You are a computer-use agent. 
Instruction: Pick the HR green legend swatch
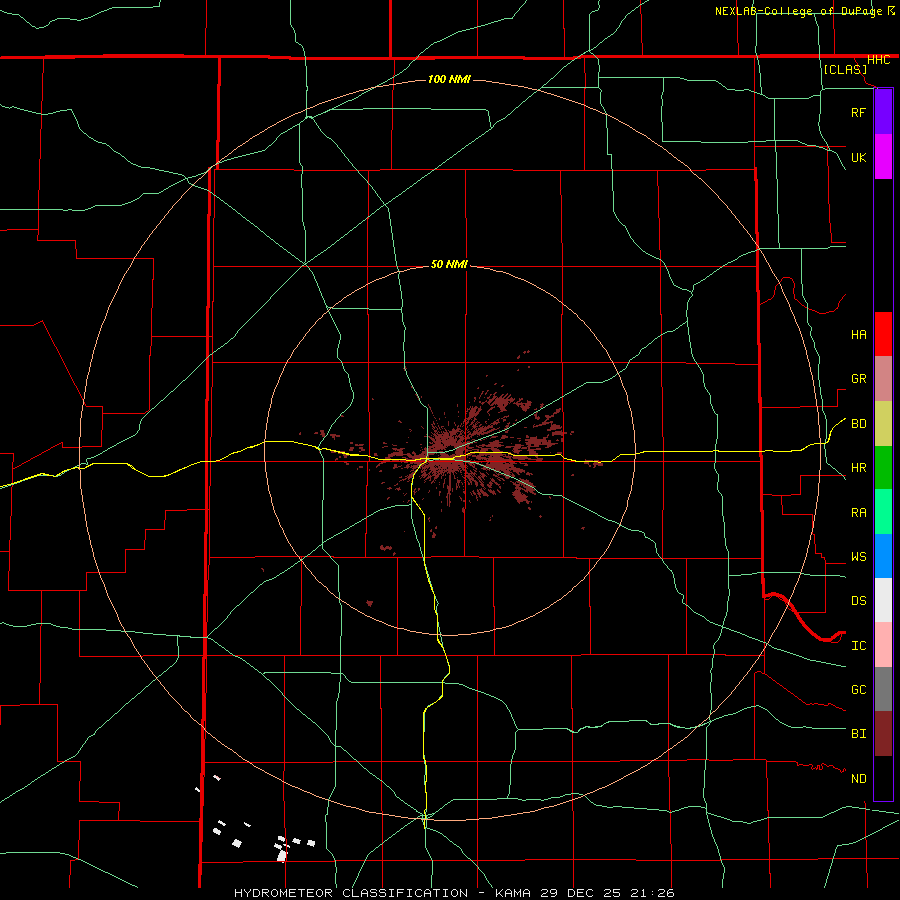(883, 468)
